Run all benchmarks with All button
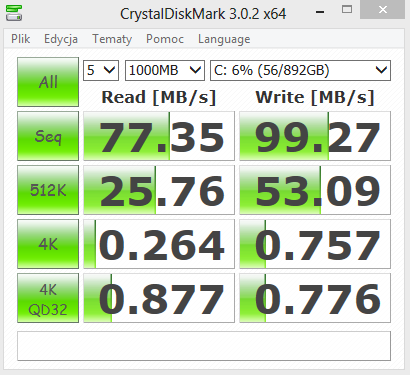This screenshot has width=410, height=375. (48, 82)
